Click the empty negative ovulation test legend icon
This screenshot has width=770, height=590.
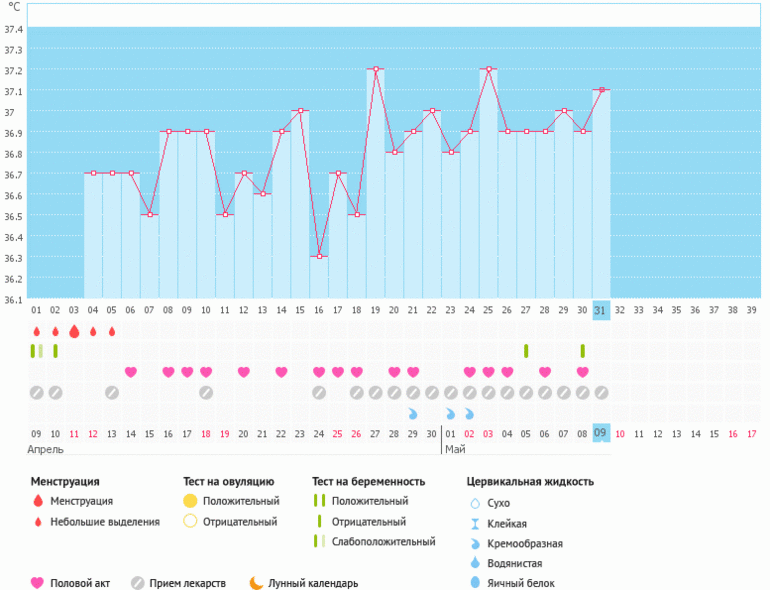[190, 521]
